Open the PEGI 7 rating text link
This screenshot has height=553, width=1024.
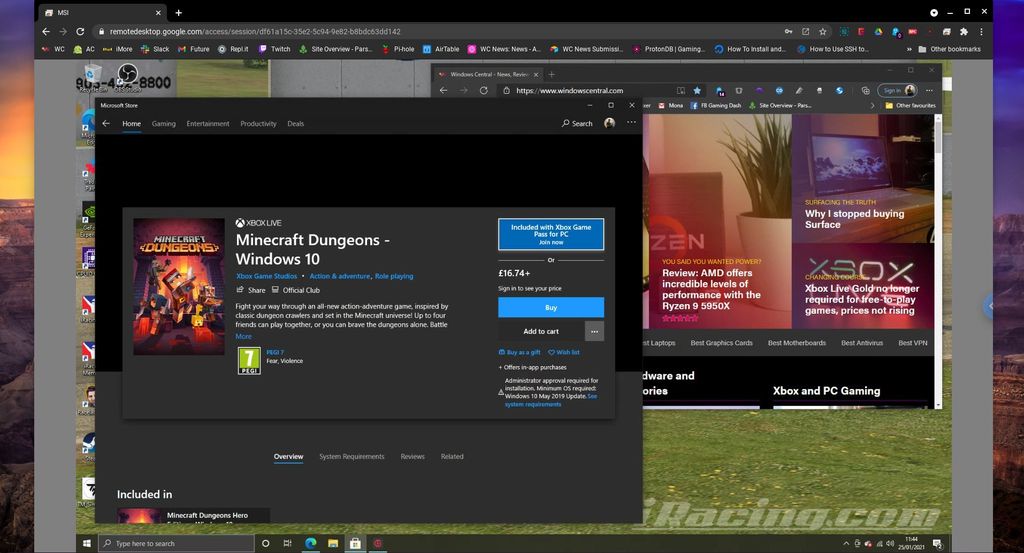coord(275,352)
